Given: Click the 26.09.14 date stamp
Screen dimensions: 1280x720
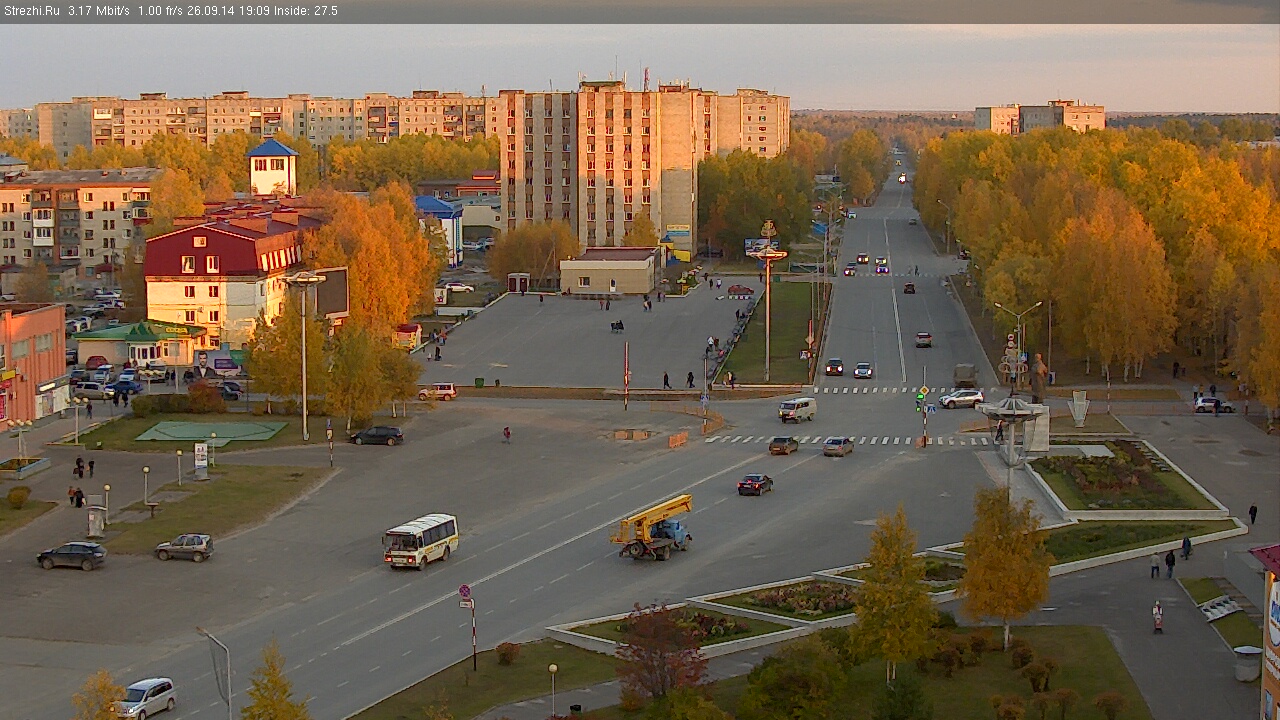Looking at the screenshot, I should click(x=209, y=11).
